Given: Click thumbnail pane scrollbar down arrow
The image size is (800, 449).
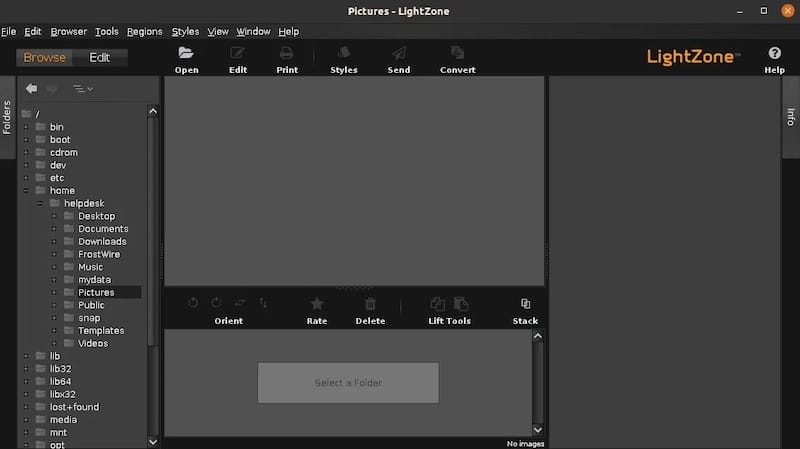Looking at the screenshot, I should pos(538,430).
